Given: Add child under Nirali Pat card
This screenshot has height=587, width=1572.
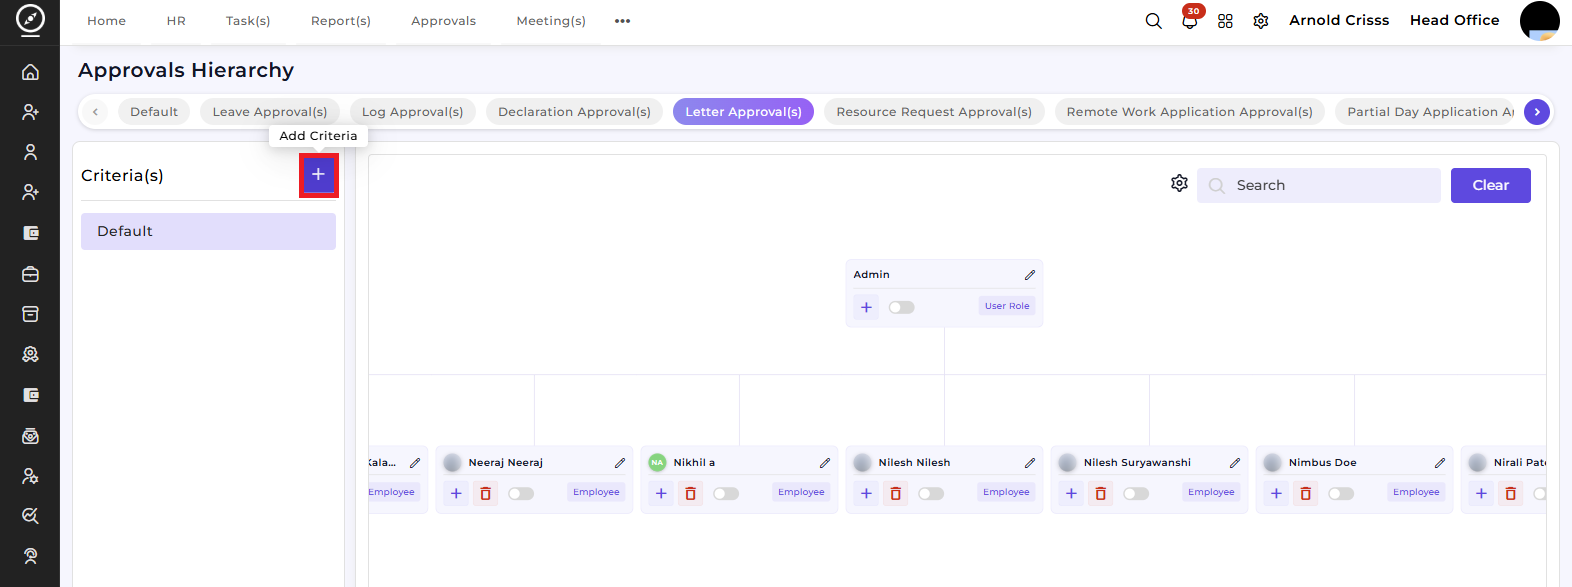Looking at the screenshot, I should coord(1481,493).
